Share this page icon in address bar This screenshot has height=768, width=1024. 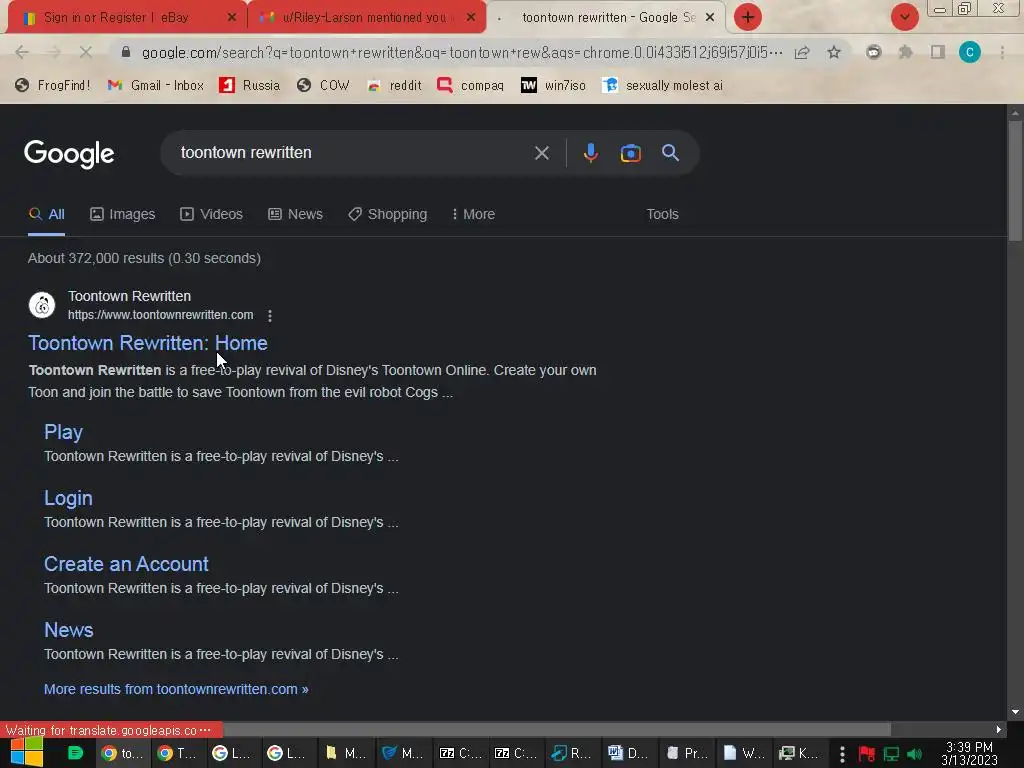(803, 52)
